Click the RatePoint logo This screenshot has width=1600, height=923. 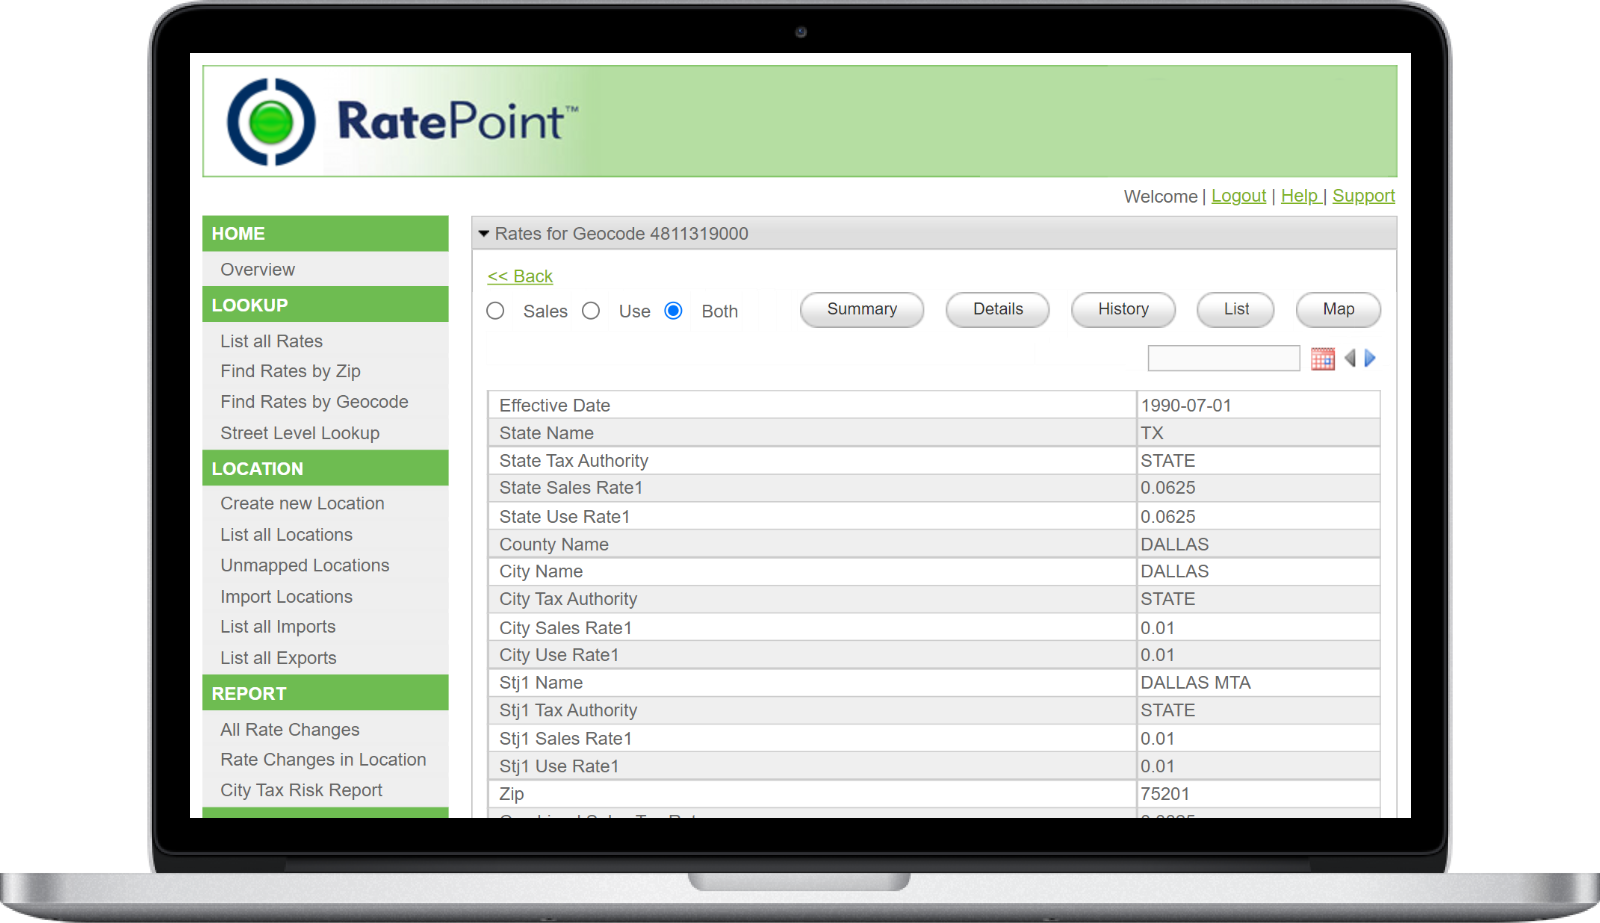click(x=400, y=119)
